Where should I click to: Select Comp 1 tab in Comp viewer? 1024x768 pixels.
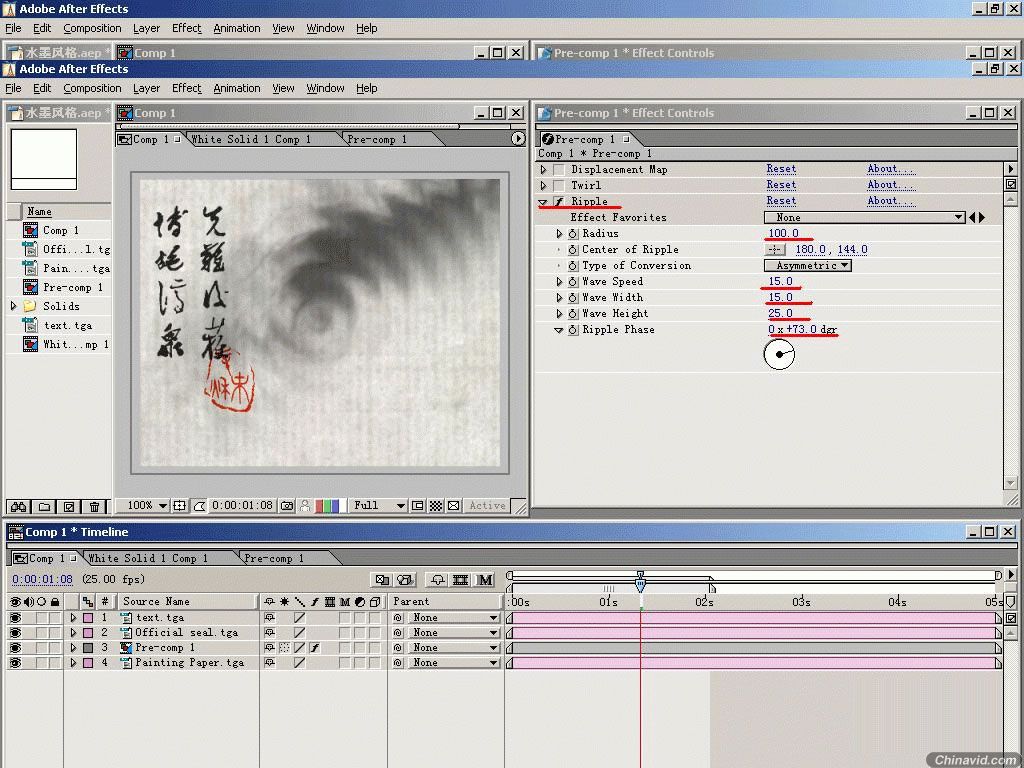150,139
